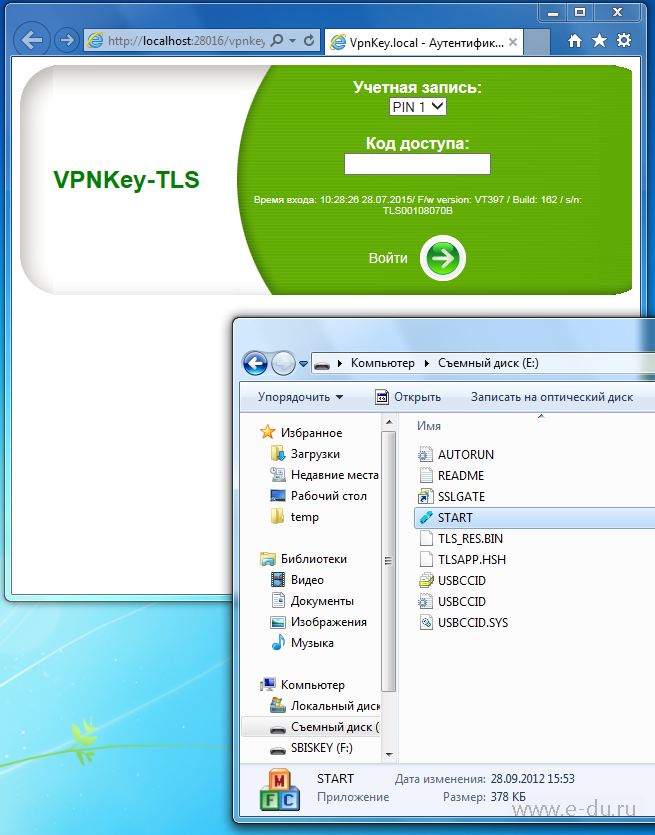Expand arrow before Компьютер in breadcrumb
655x835 pixels.
(x=340, y=364)
